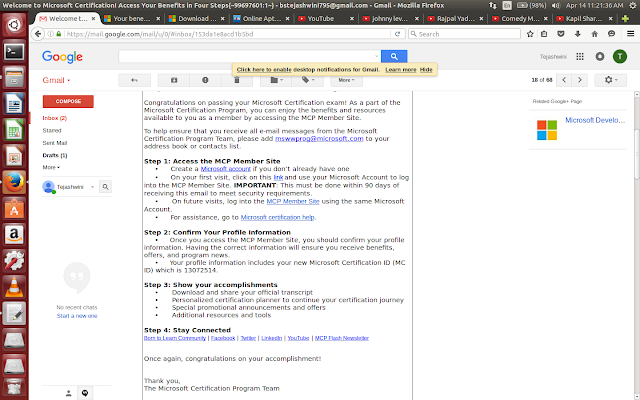This screenshot has height=400, width=640.
Task: Switch to the contacts person icon
Action: point(69,393)
